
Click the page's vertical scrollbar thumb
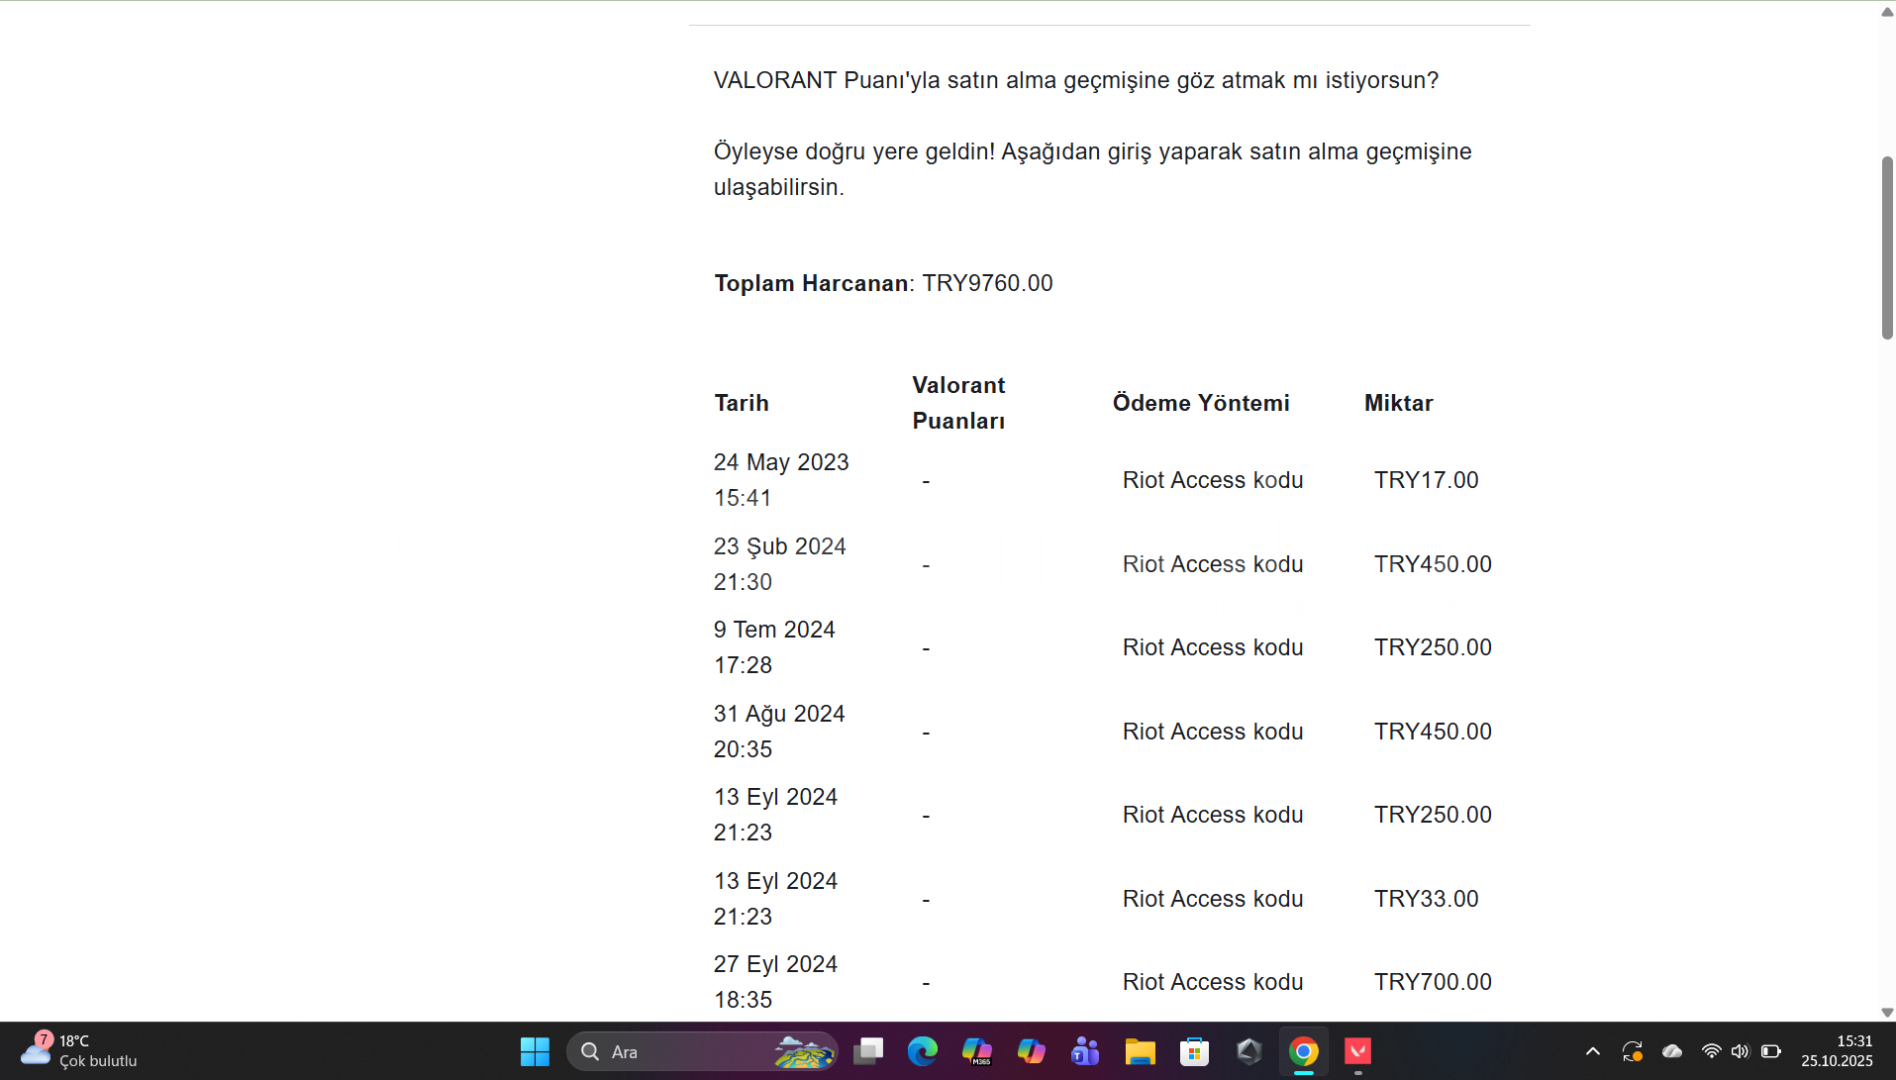[1887, 247]
